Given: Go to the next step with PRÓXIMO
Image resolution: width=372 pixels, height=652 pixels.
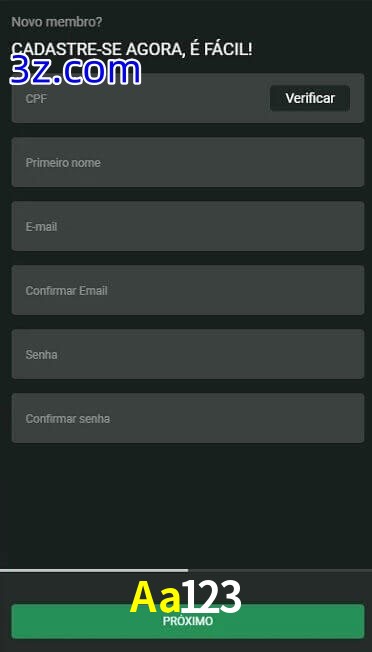Looking at the screenshot, I should click(188, 621).
